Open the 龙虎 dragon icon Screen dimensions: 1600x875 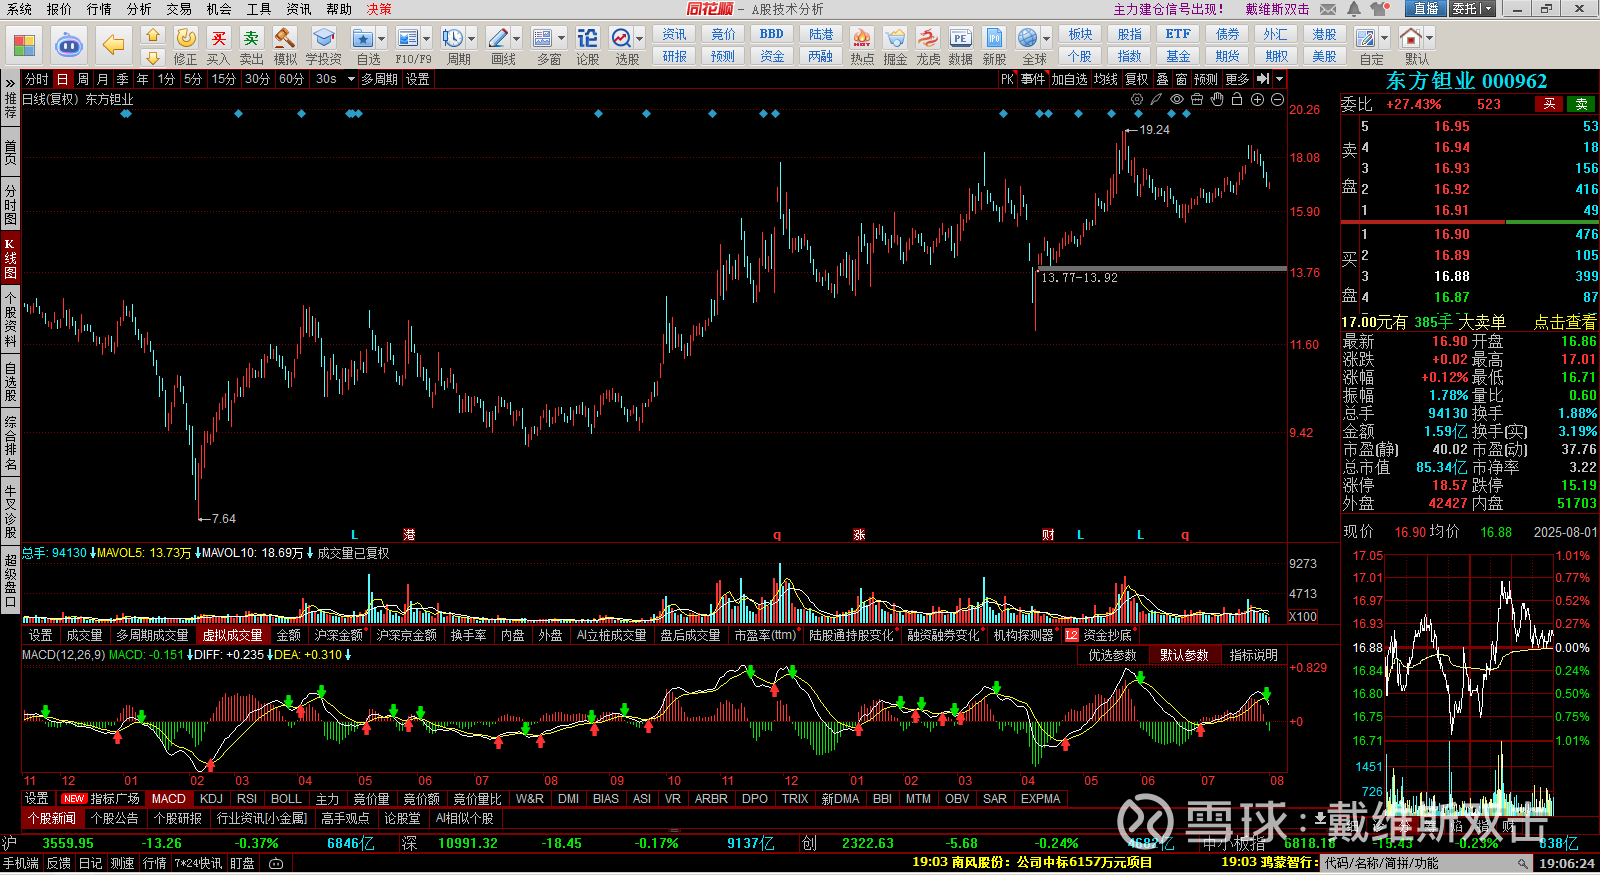(x=928, y=38)
